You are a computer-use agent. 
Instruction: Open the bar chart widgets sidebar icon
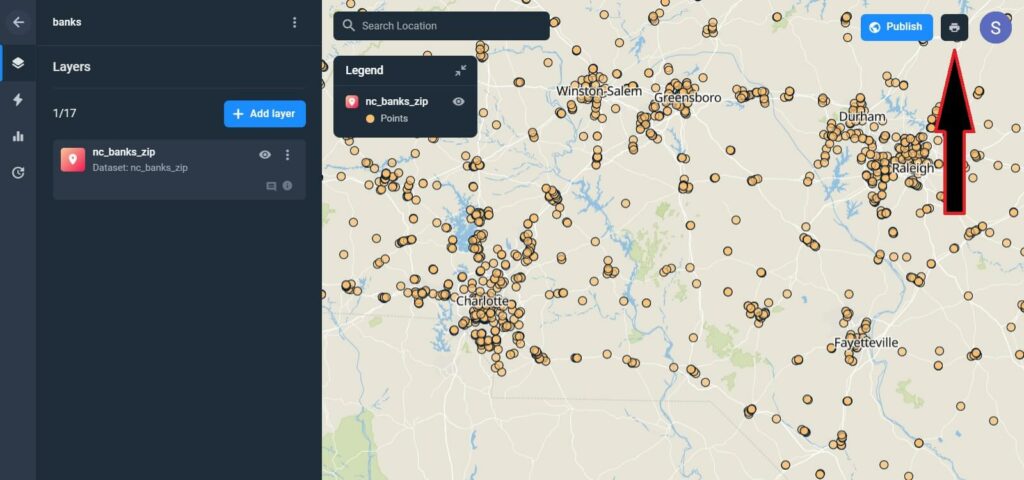click(18, 136)
